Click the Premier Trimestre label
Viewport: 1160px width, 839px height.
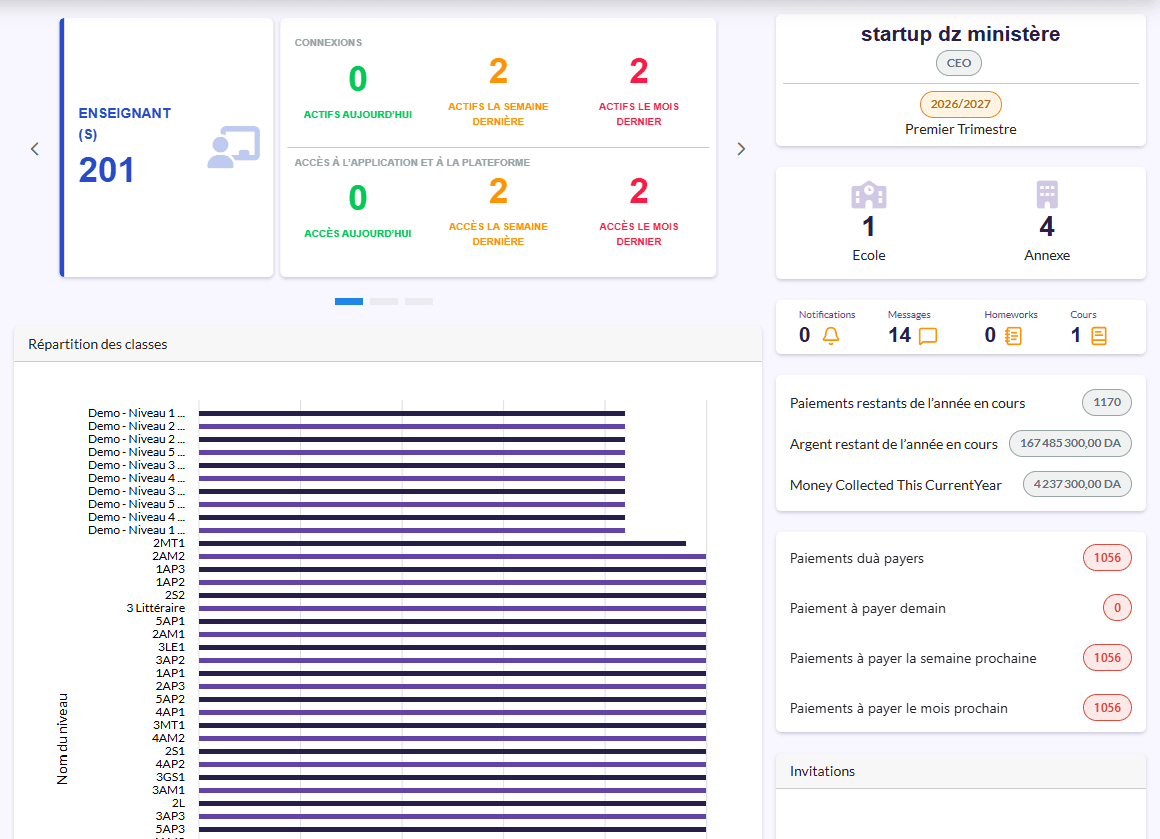(960, 129)
